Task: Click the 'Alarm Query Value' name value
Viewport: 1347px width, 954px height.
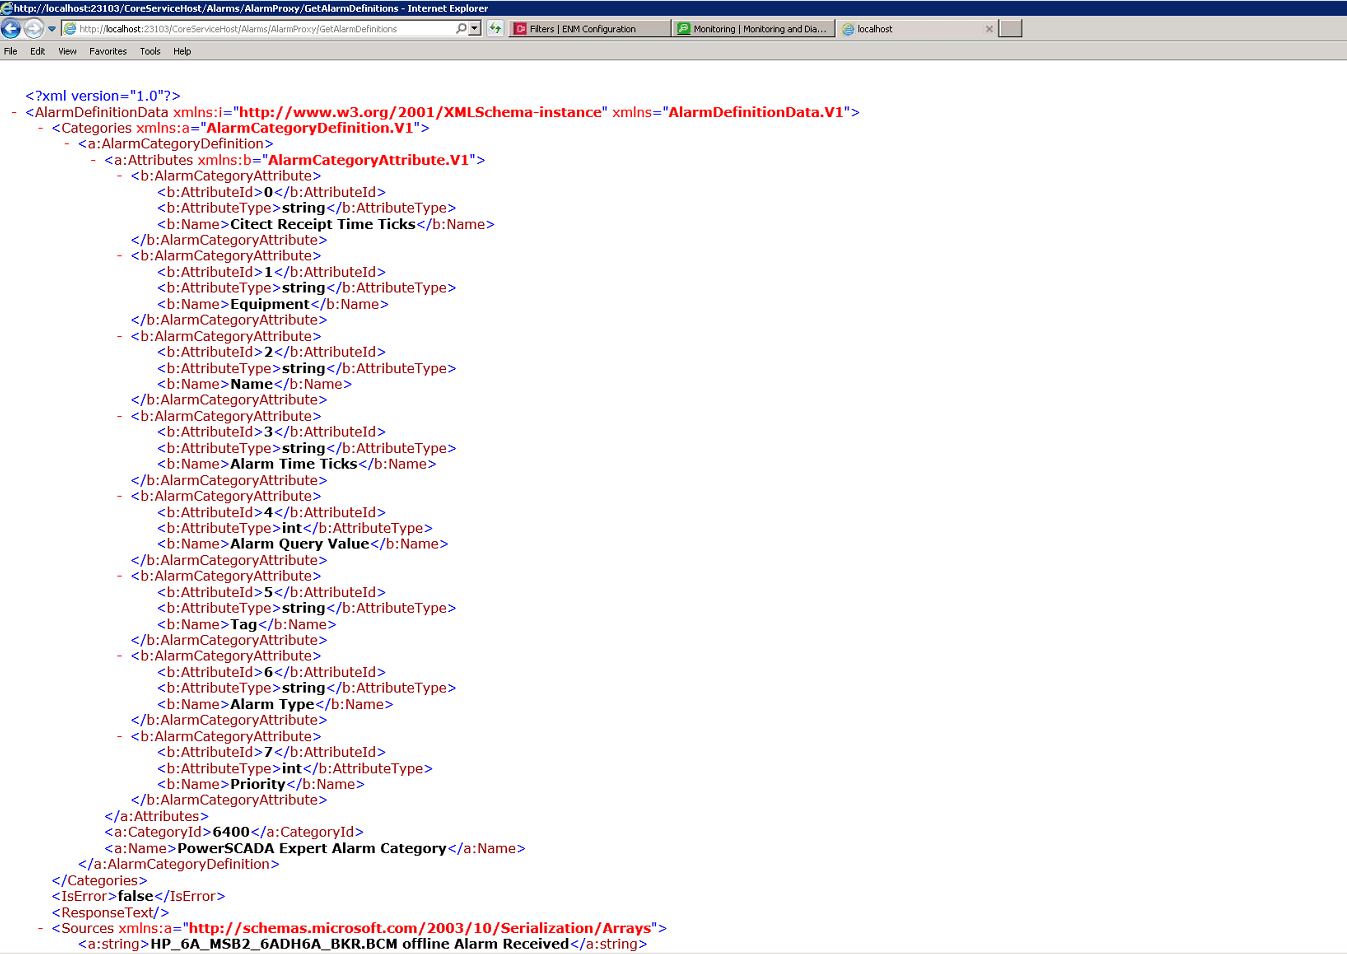Action: click(300, 544)
